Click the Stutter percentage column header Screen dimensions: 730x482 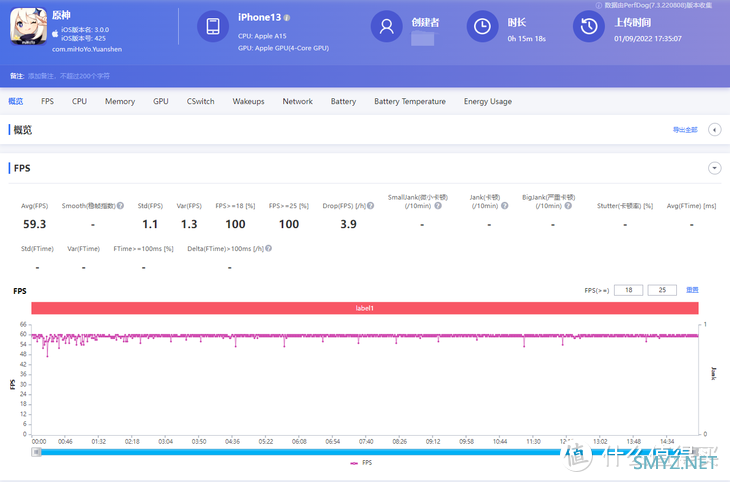625,206
